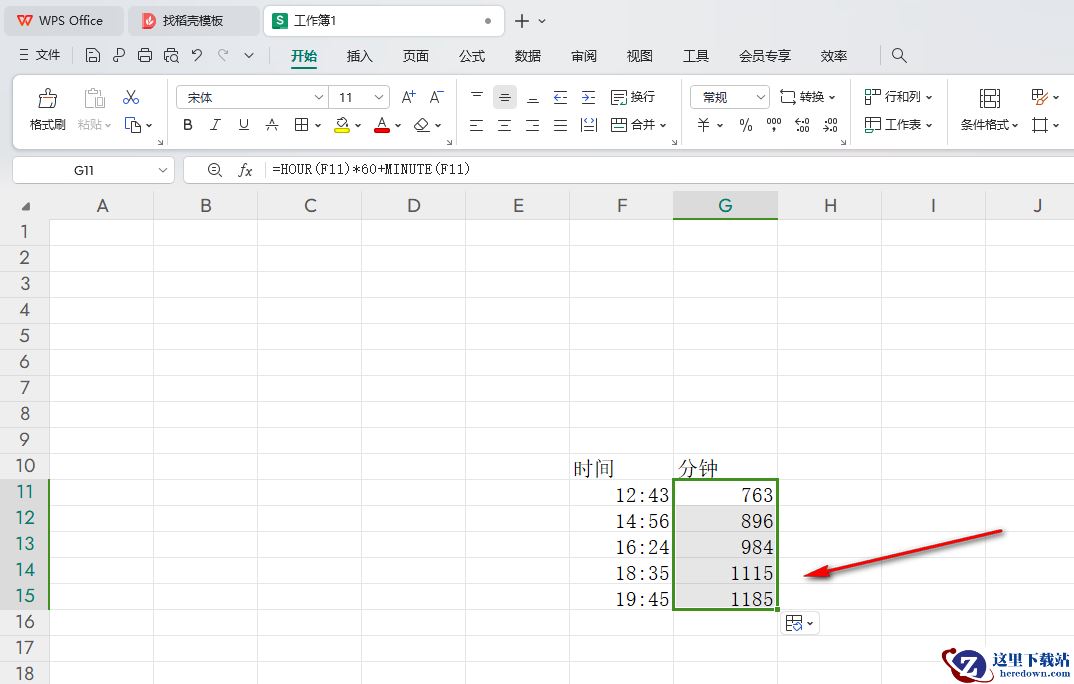The height and width of the screenshot is (684, 1074).
Task: Center text horizontally
Action: 505,125
